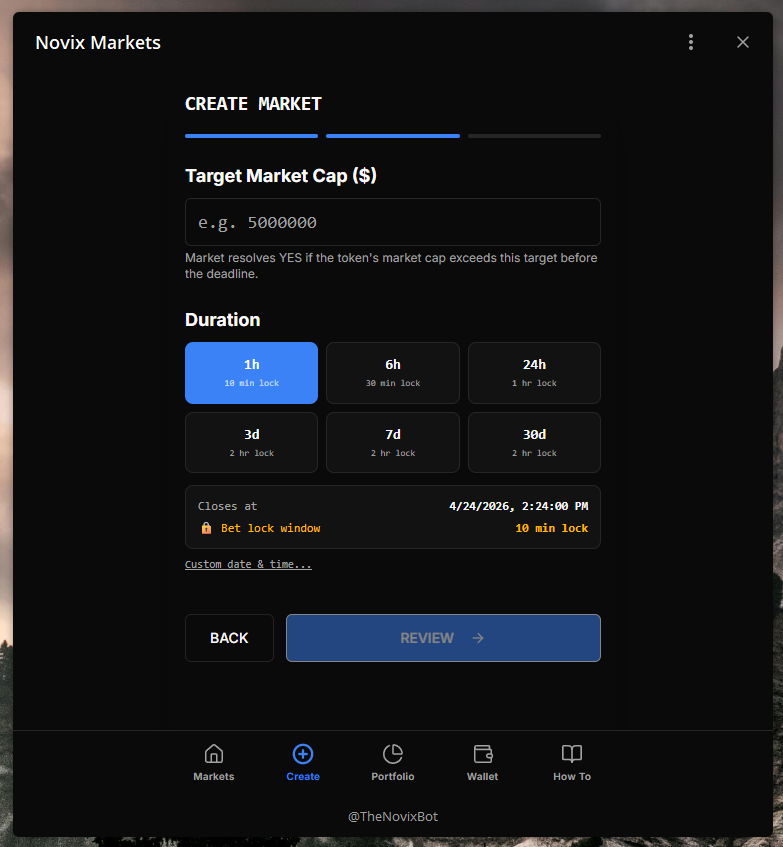Click the orange bet lock padlock icon

[206, 528]
